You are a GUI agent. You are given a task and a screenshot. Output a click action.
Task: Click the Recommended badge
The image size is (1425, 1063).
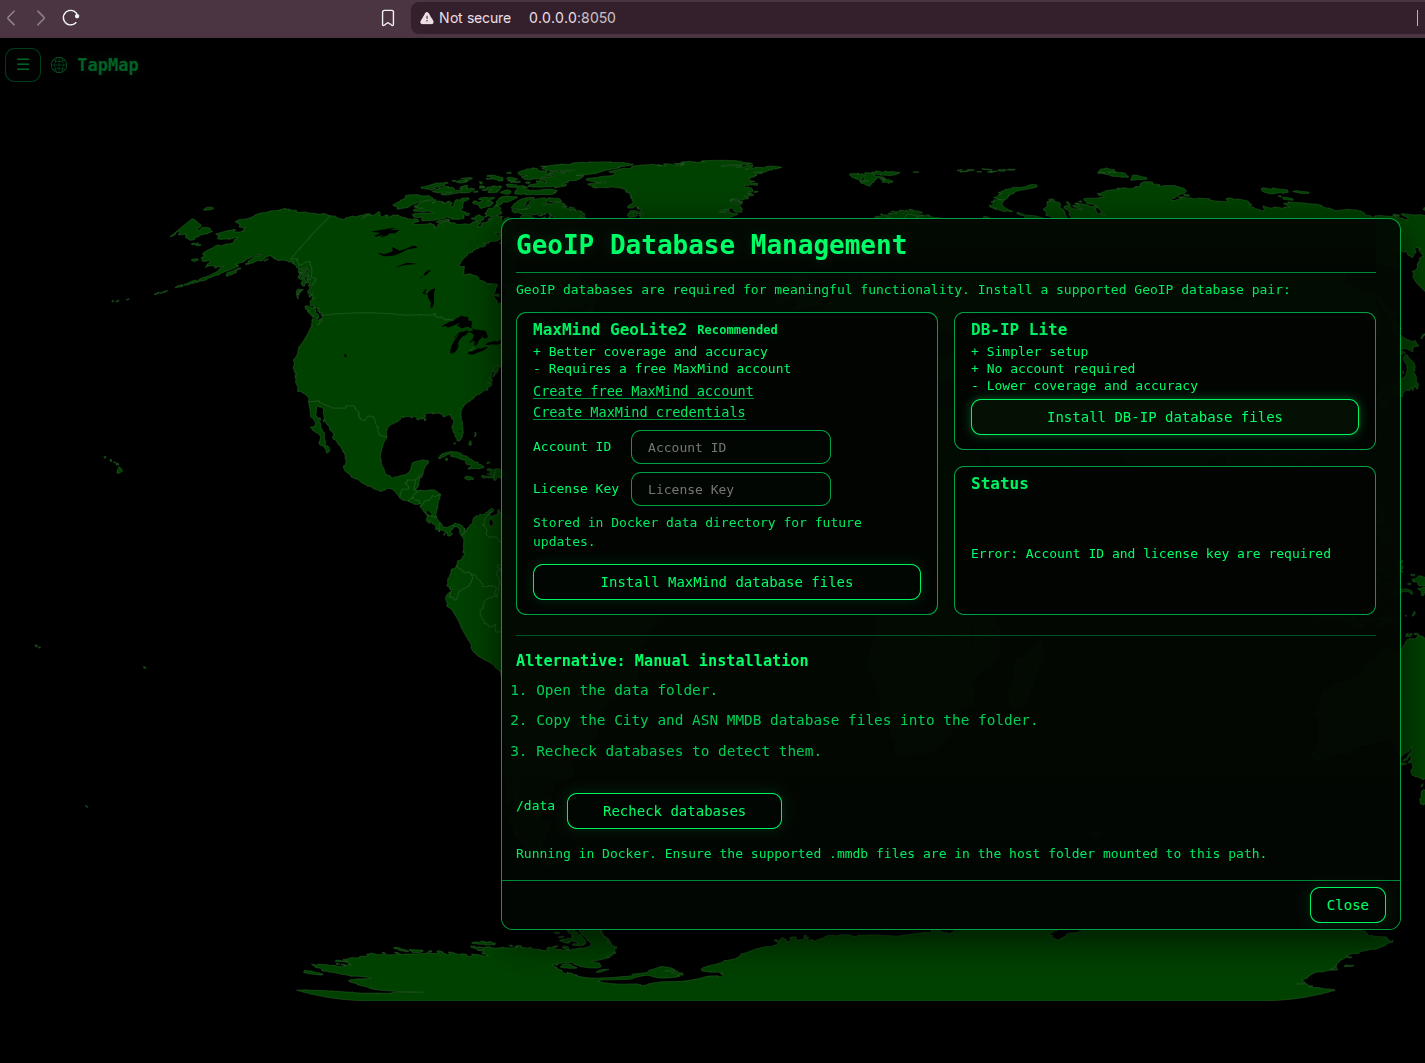pyautogui.click(x=737, y=330)
